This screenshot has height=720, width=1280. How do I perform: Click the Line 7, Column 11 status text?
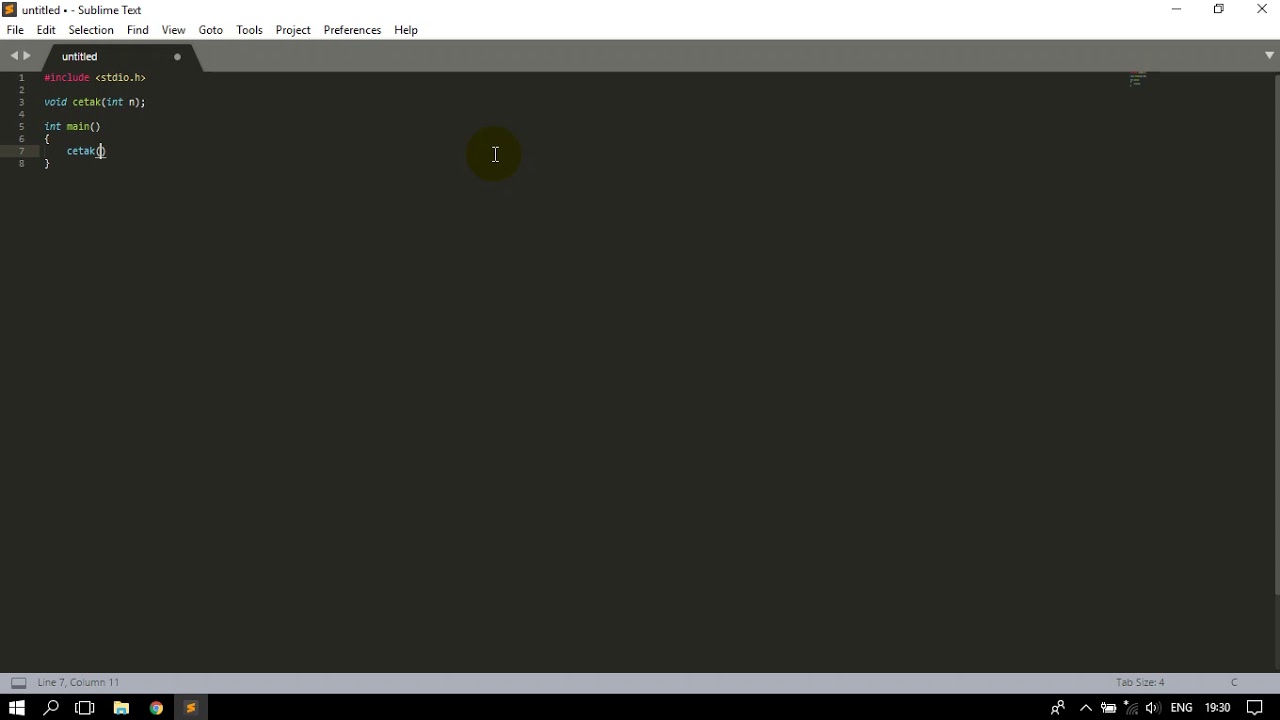pos(78,683)
